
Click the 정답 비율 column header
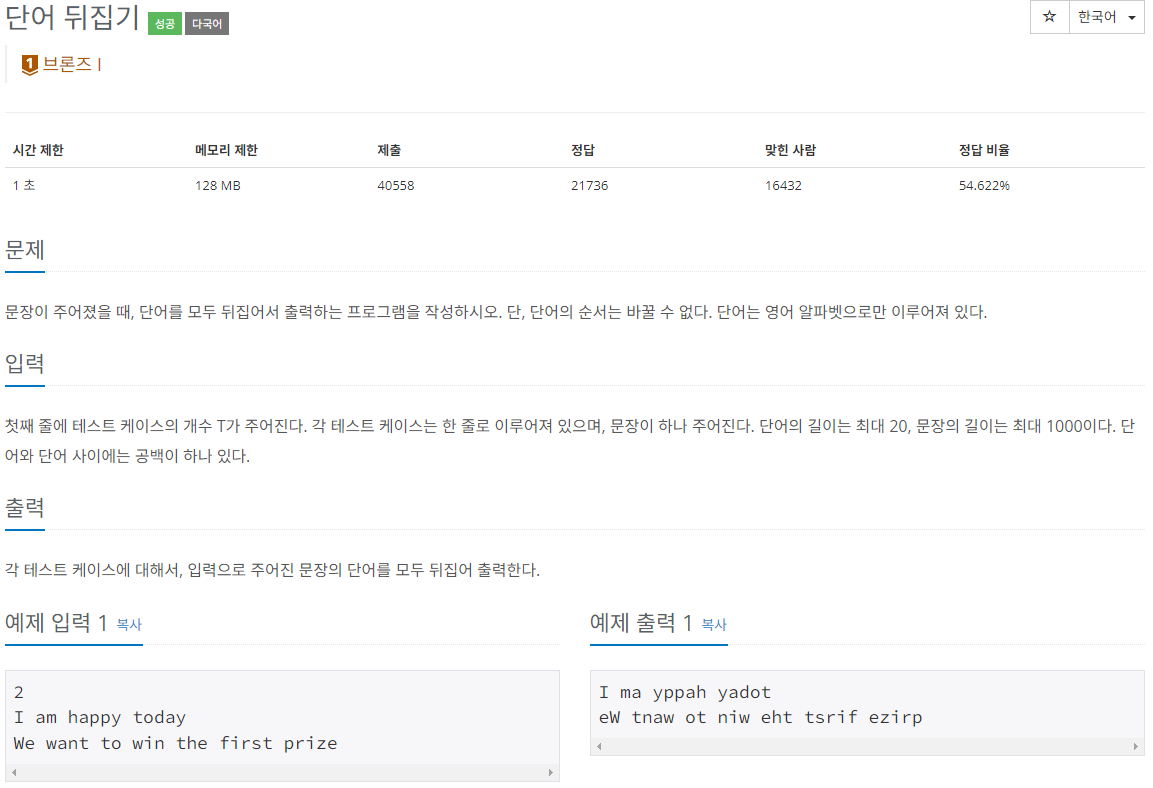click(x=984, y=150)
